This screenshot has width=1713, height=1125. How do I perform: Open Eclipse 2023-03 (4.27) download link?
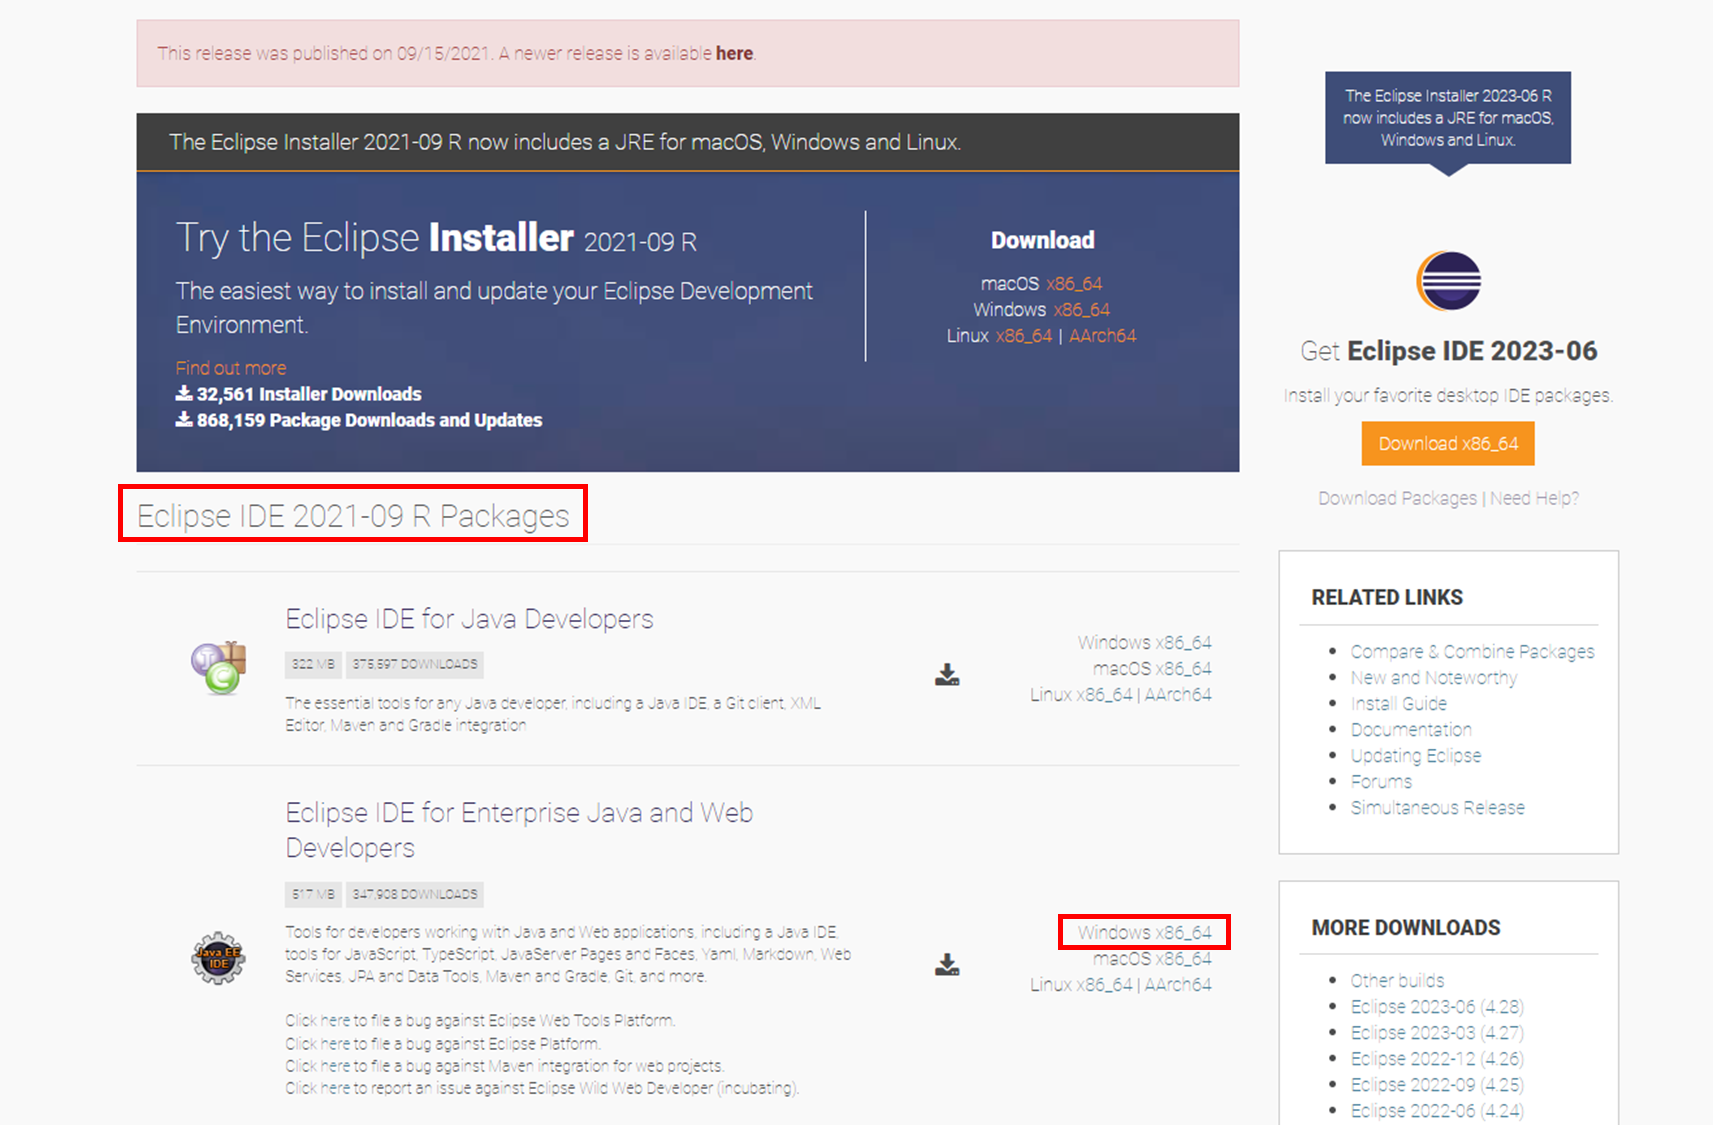click(1437, 1032)
